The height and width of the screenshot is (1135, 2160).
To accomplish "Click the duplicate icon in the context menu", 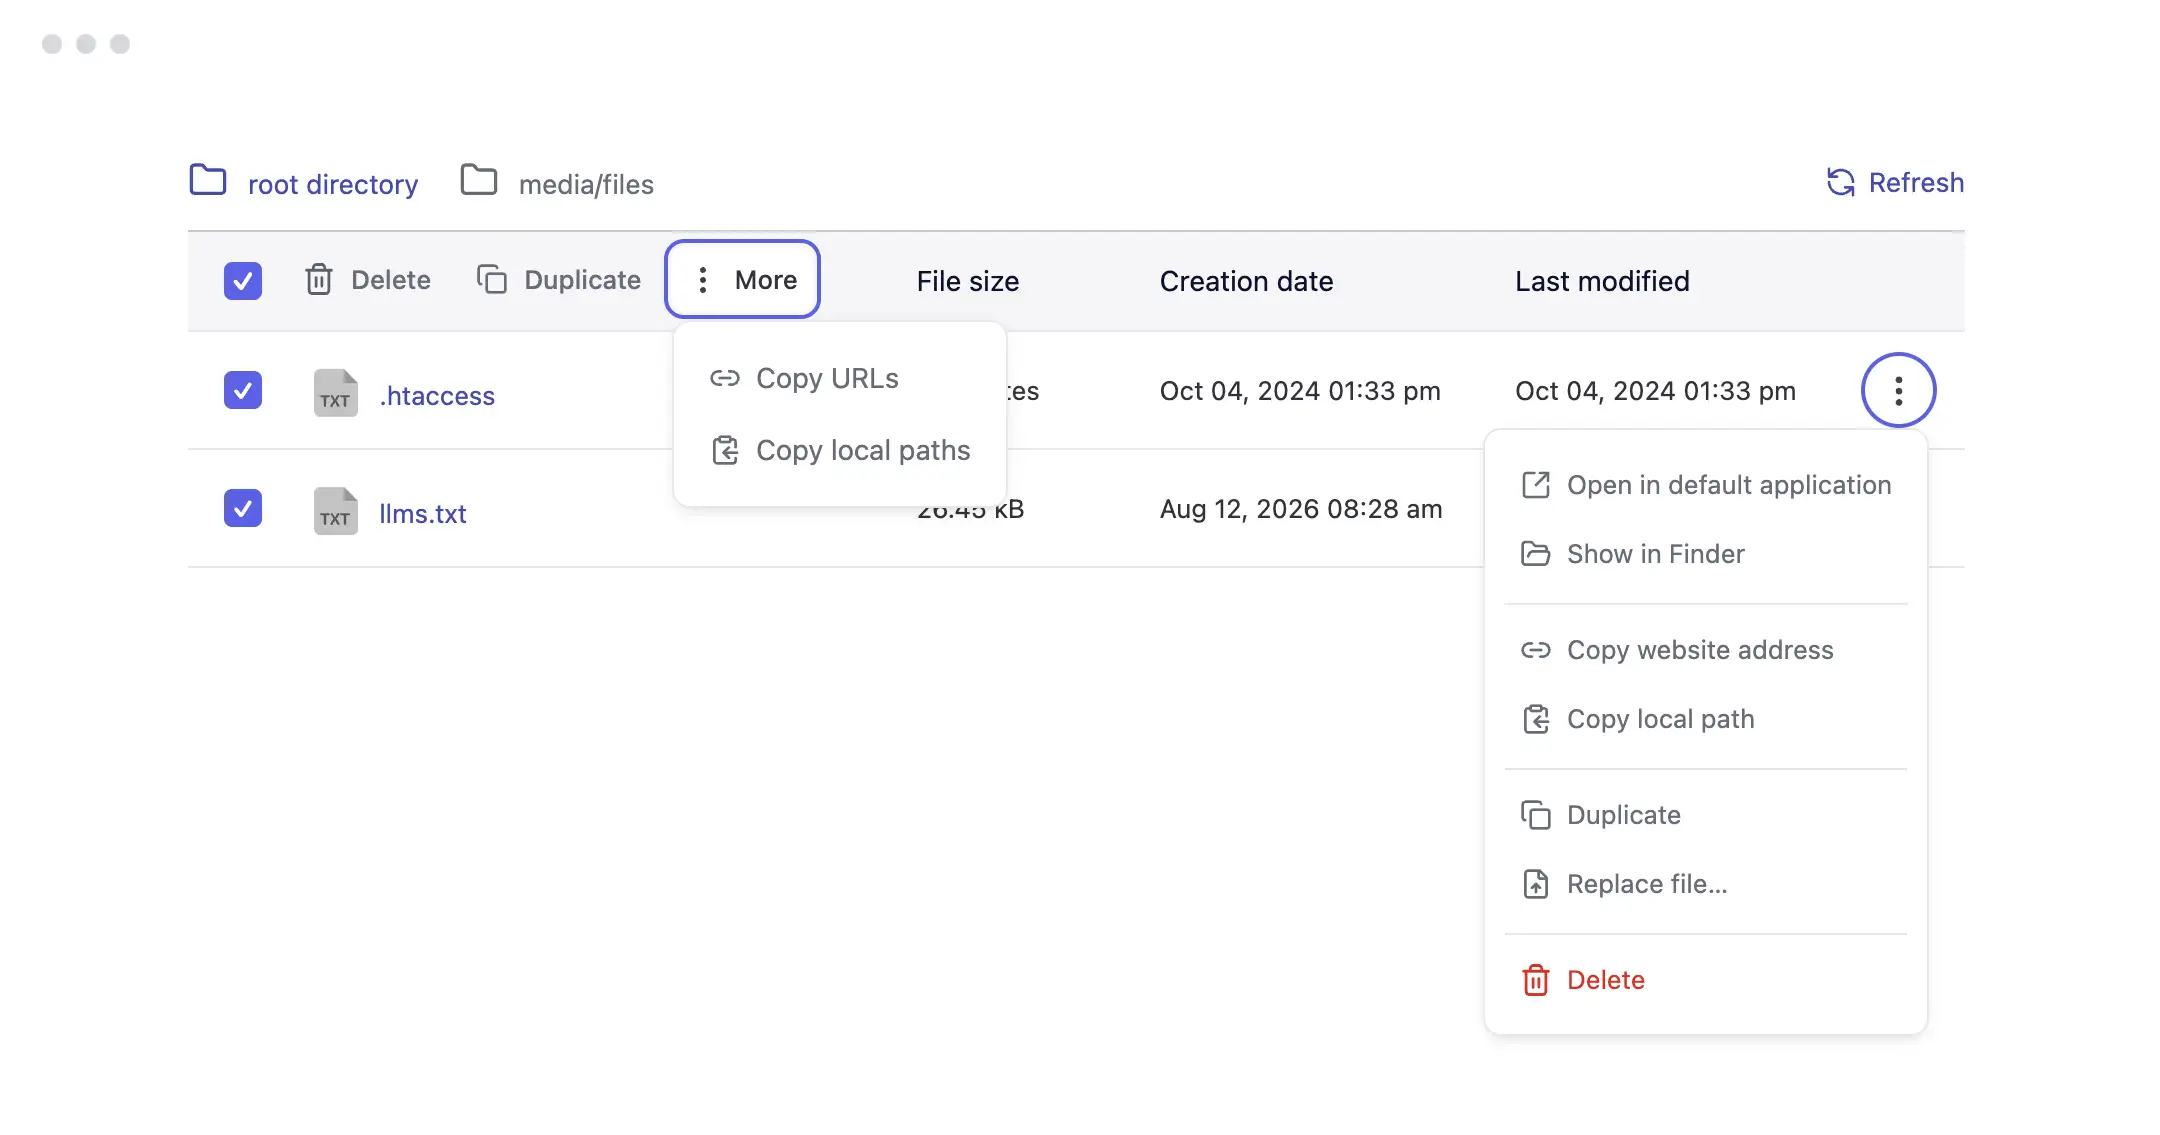I will coord(1536,815).
